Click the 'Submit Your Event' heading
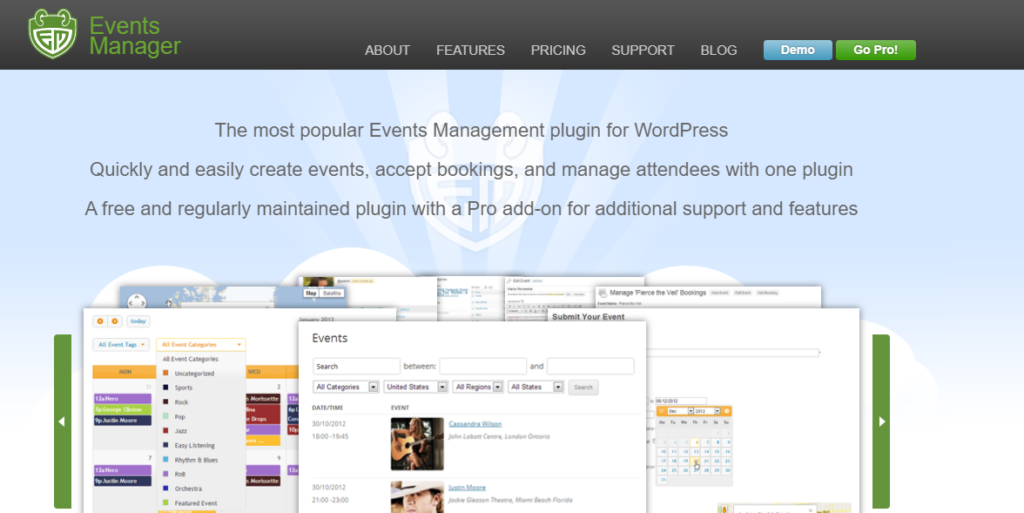This screenshot has width=1024, height=513. pos(588,317)
